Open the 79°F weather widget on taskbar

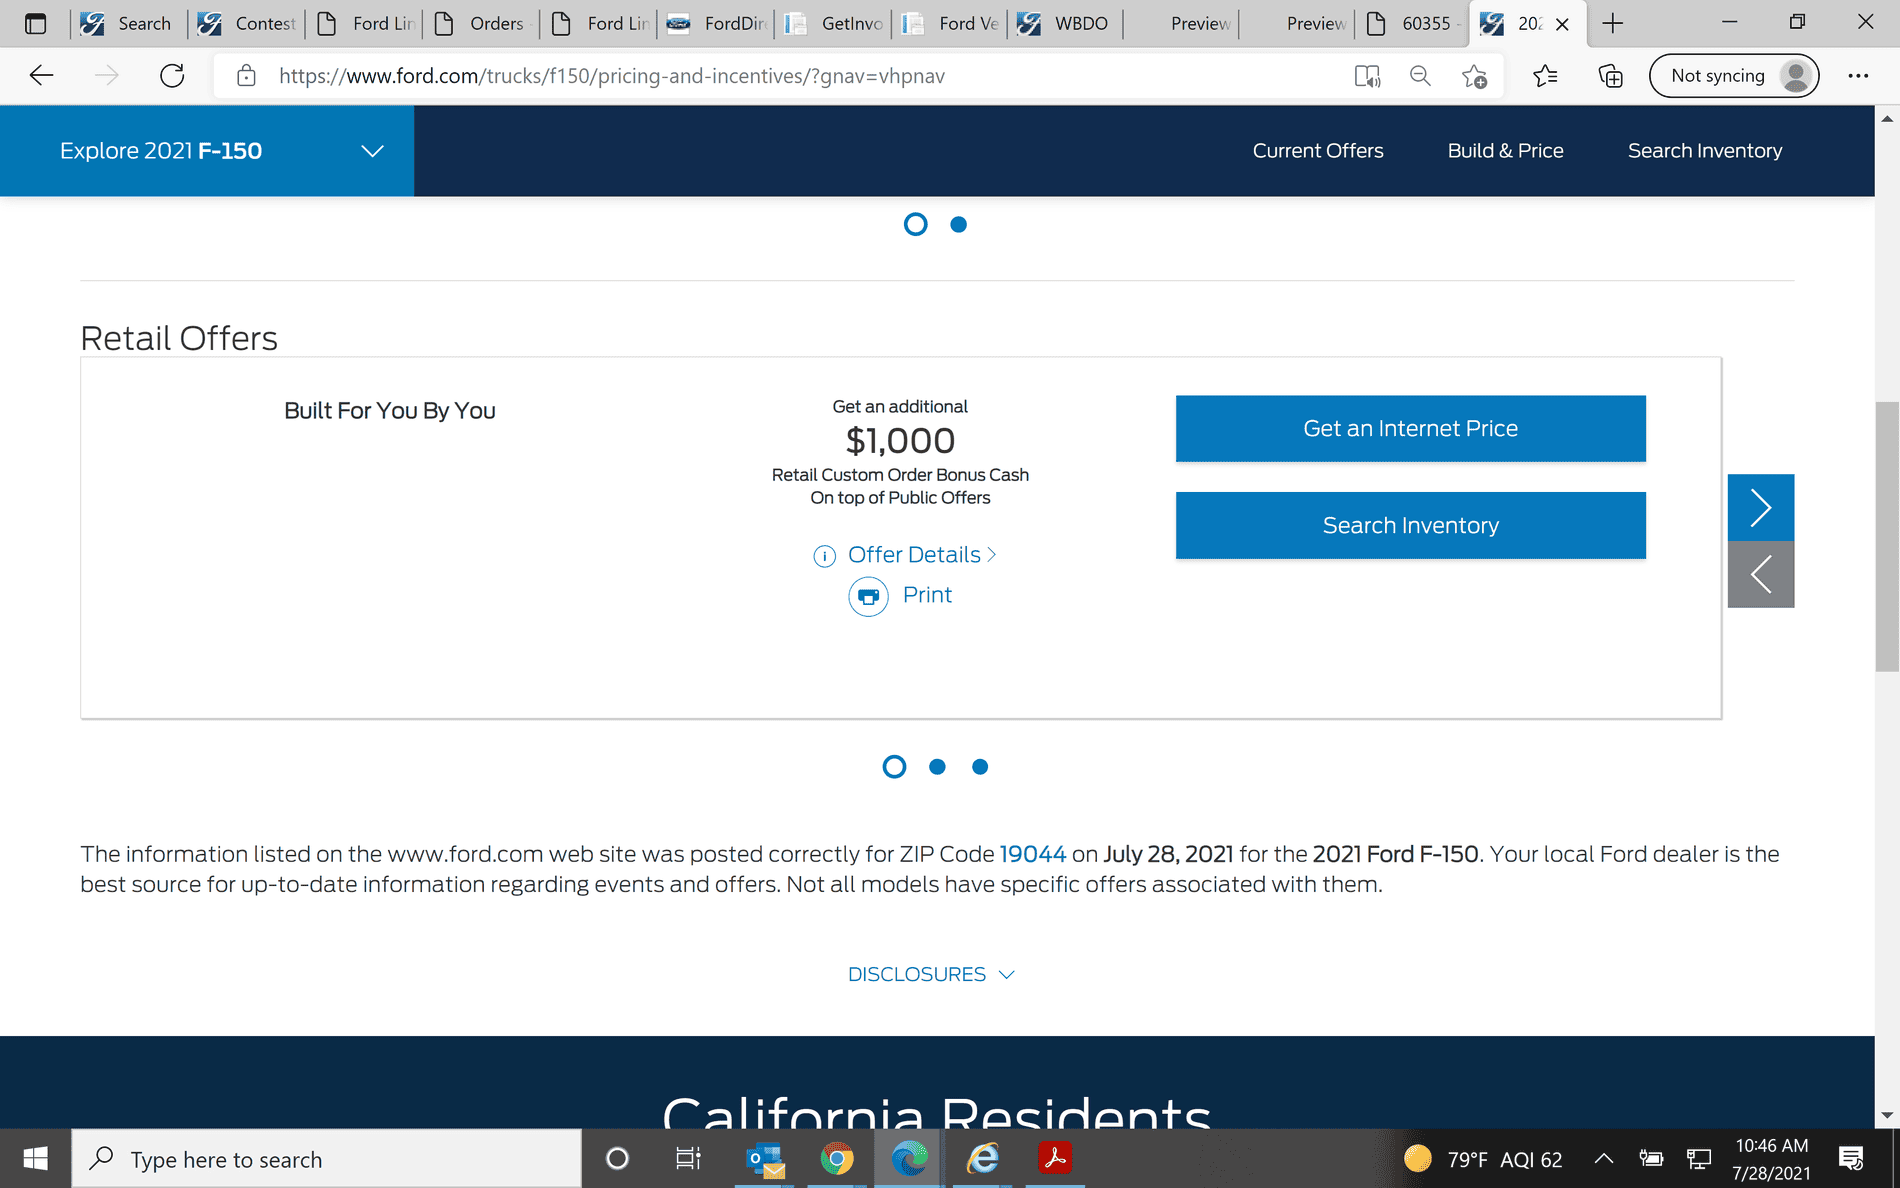click(x=1483, y=1159)
